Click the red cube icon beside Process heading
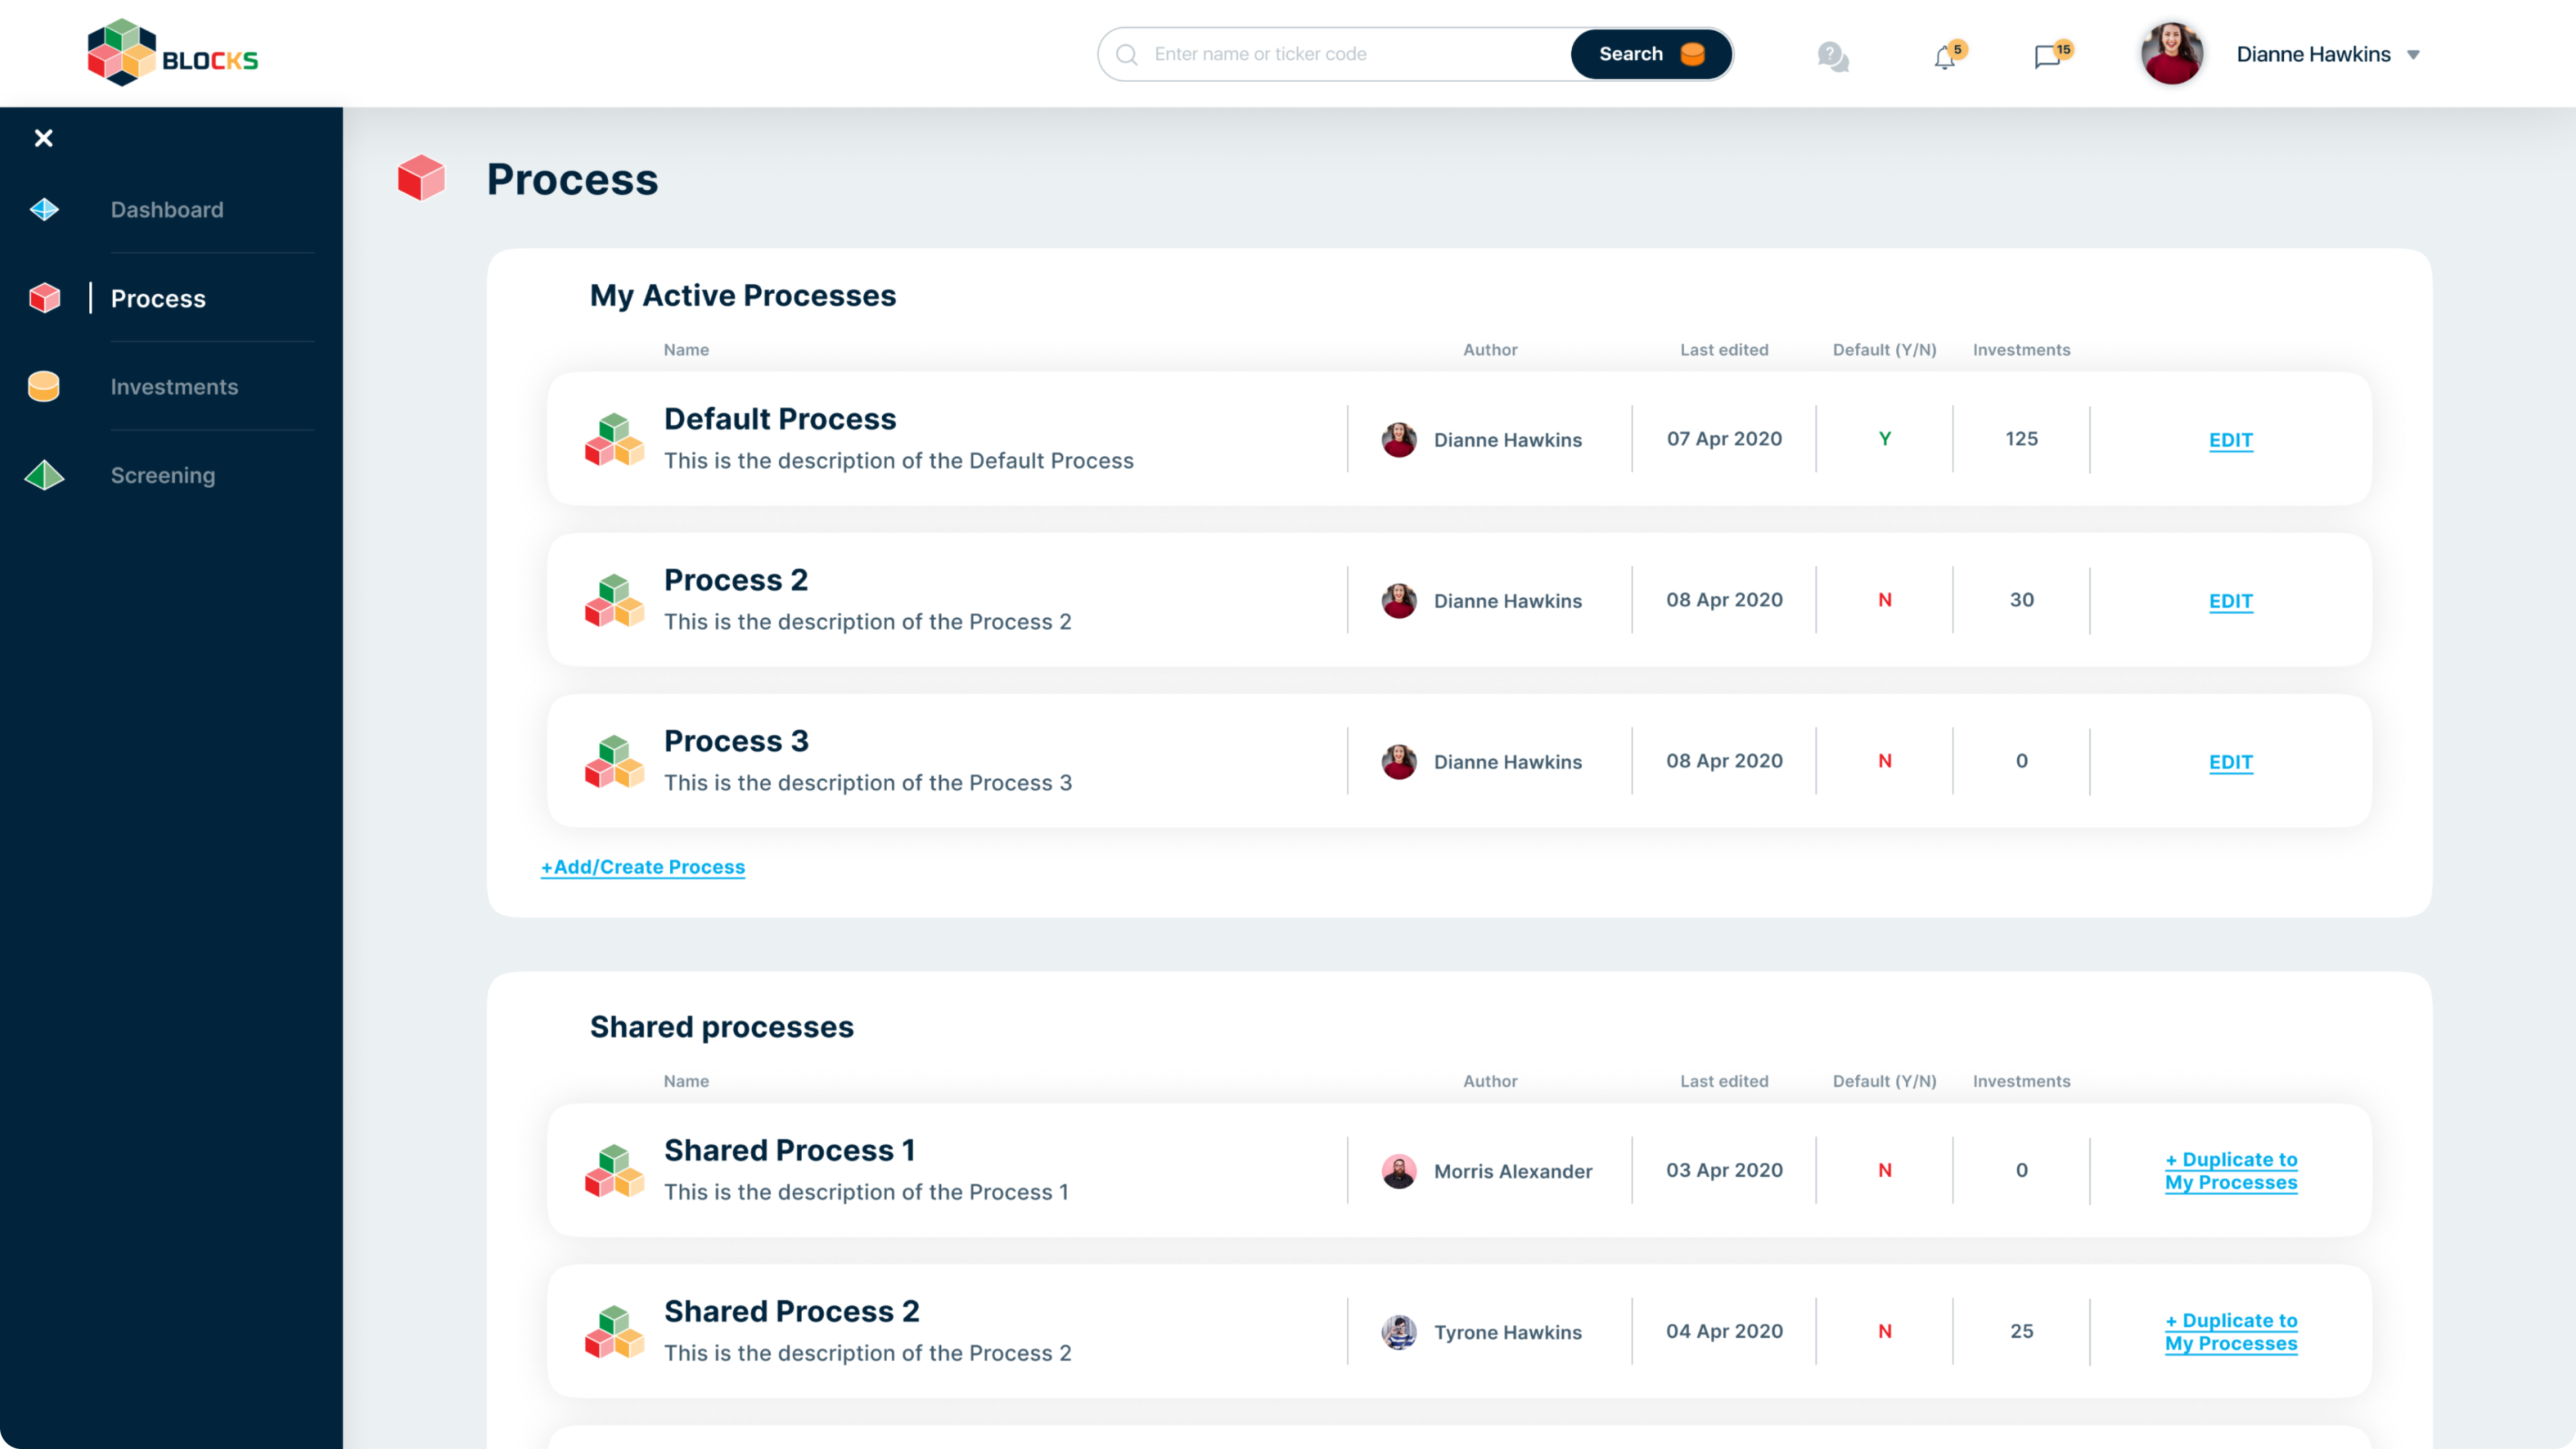 click(421, 178)
